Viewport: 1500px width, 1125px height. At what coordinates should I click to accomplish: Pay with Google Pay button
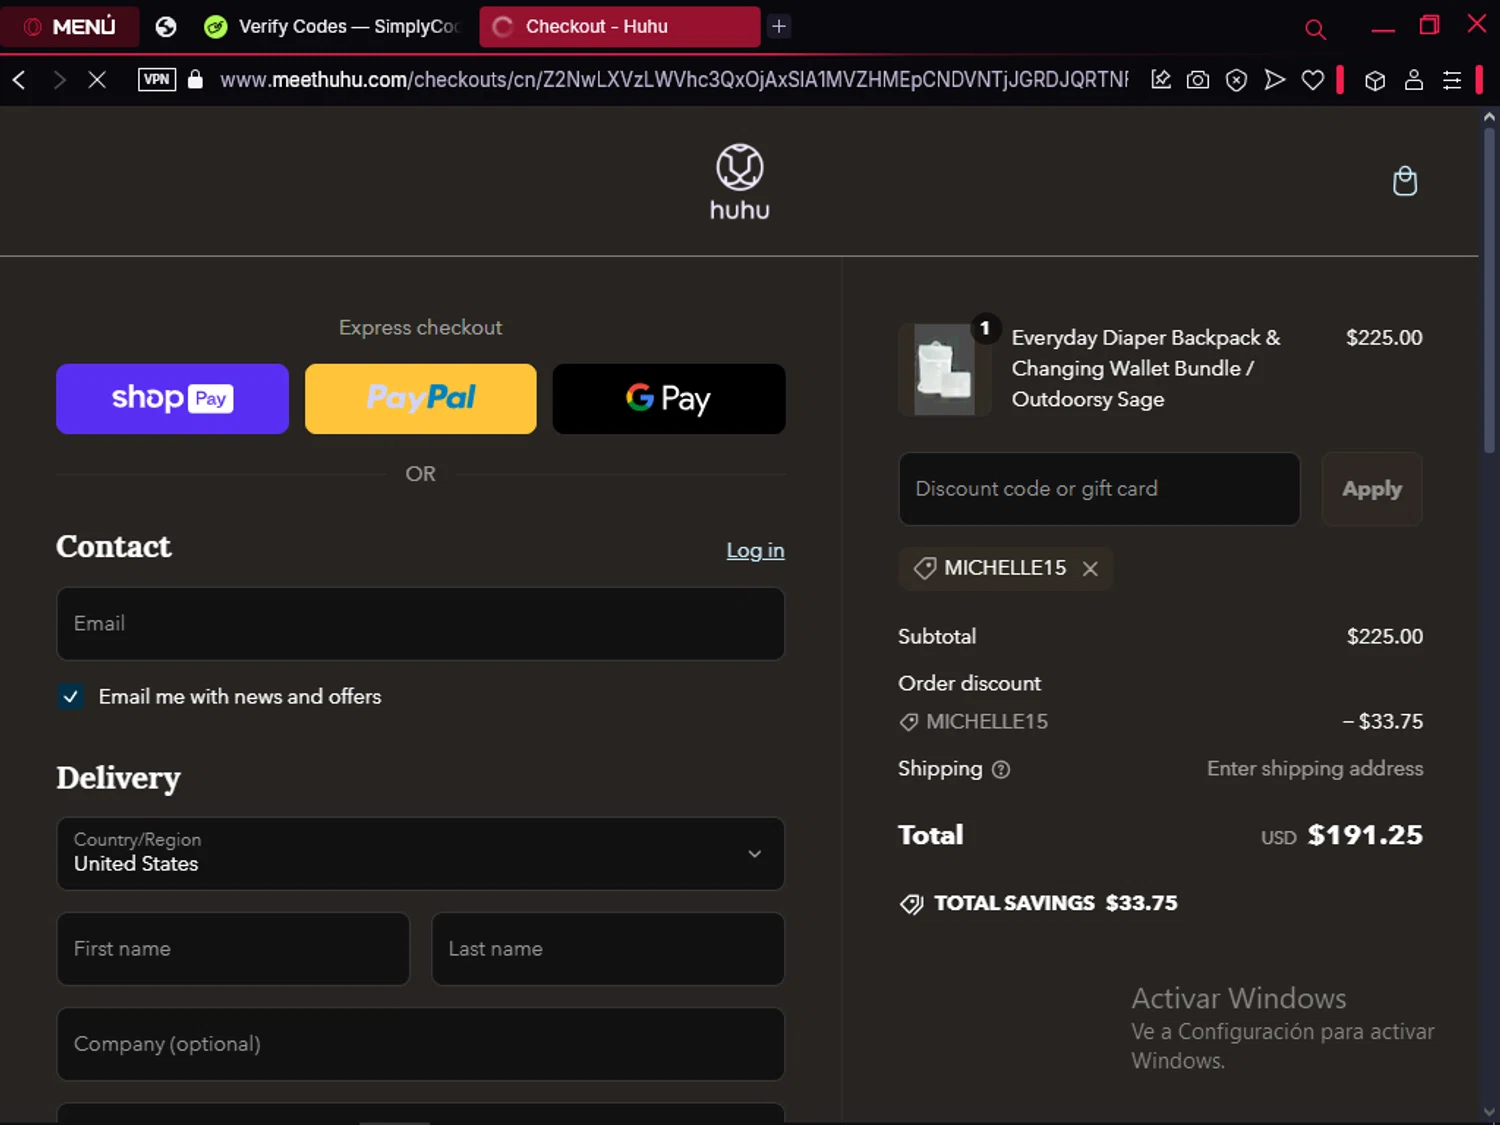click(x=669, y=399)
